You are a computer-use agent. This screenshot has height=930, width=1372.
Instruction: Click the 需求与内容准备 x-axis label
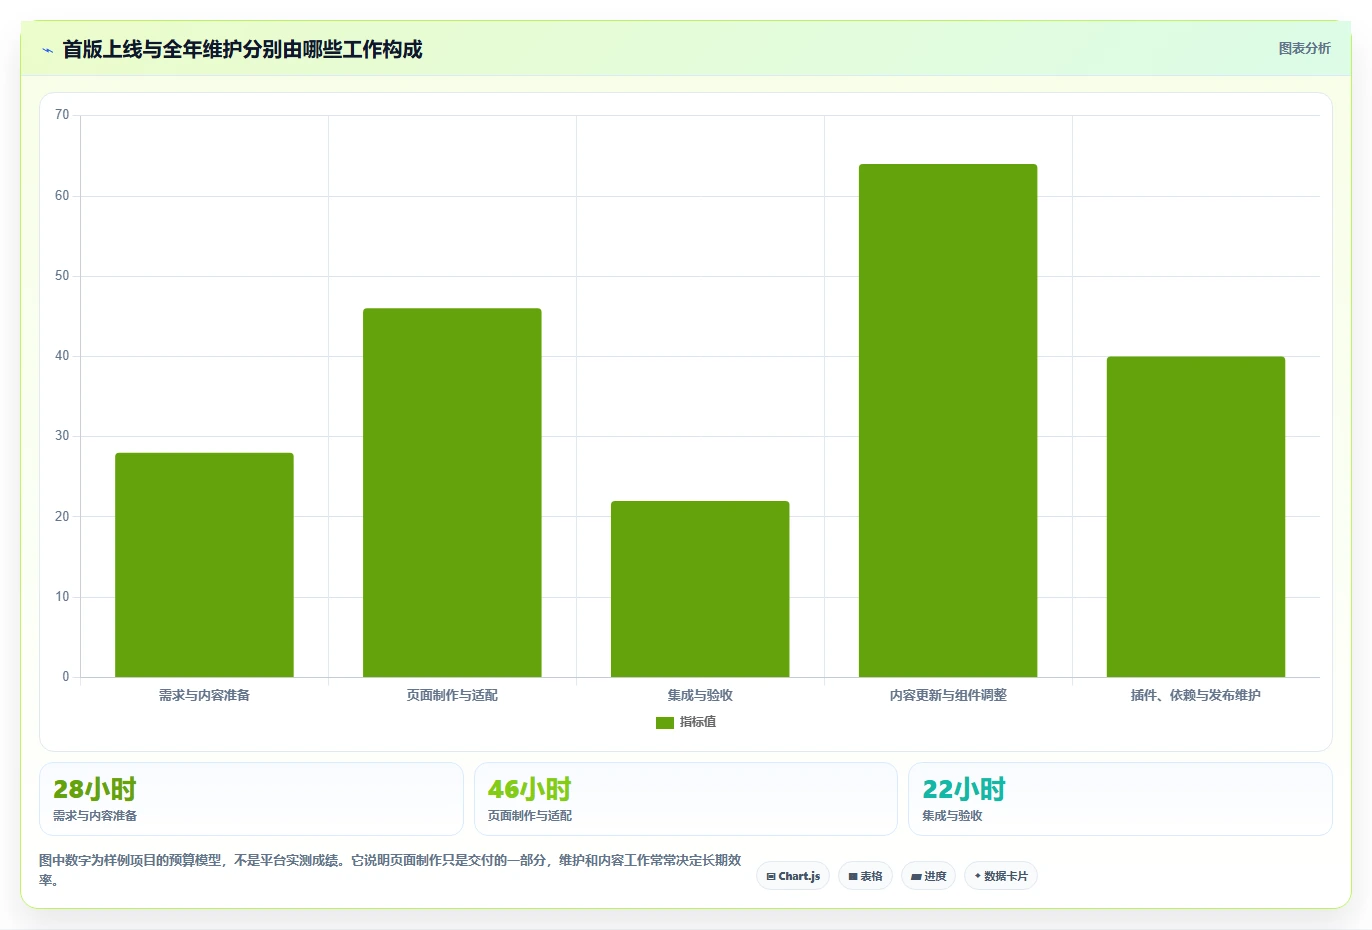pos(204,695)
